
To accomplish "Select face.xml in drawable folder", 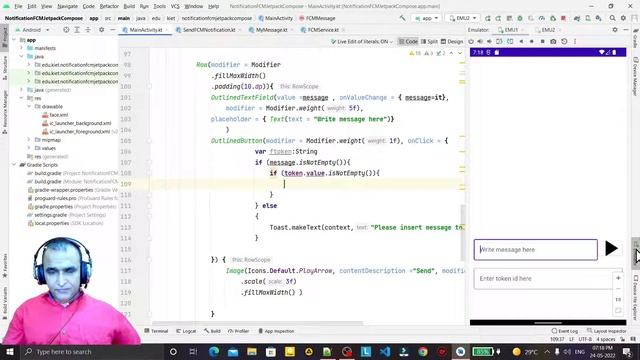I will 55,115.
